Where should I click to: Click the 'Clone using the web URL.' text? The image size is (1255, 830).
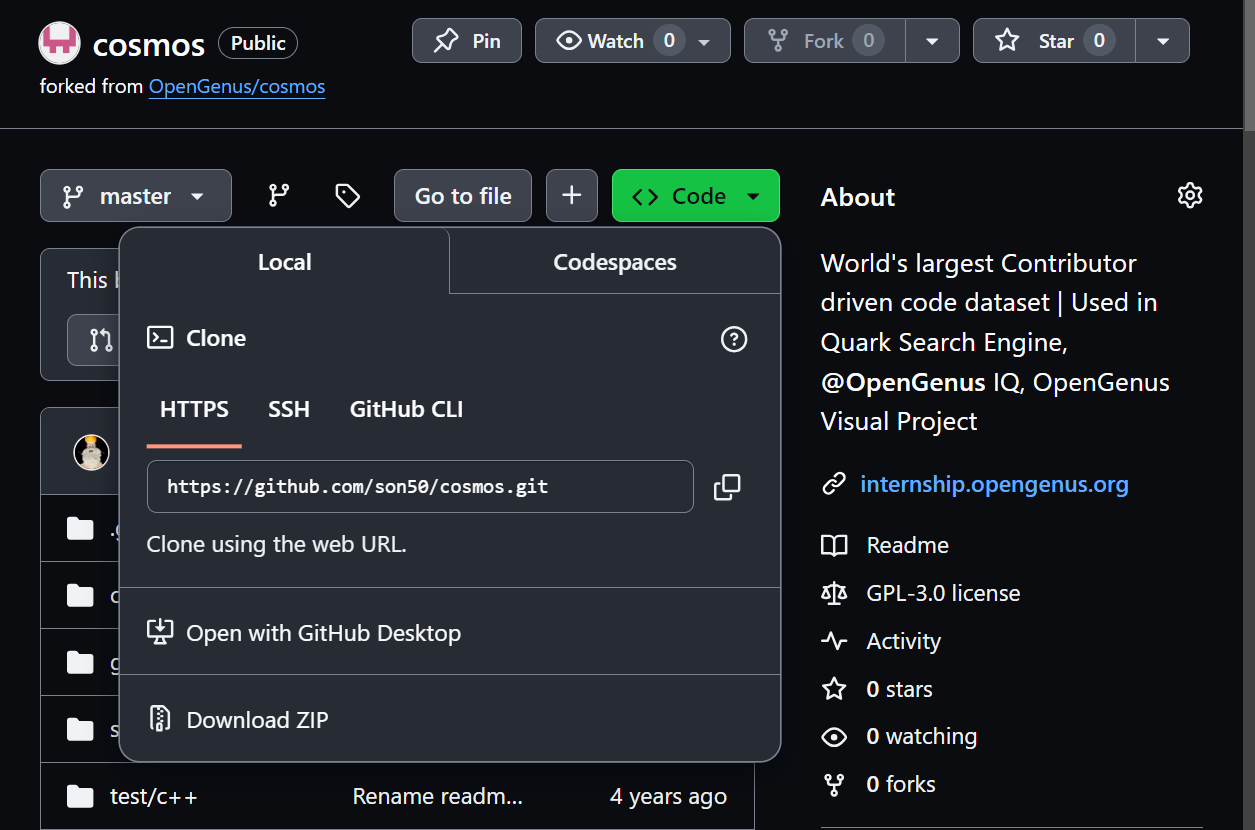pos(276,545)
